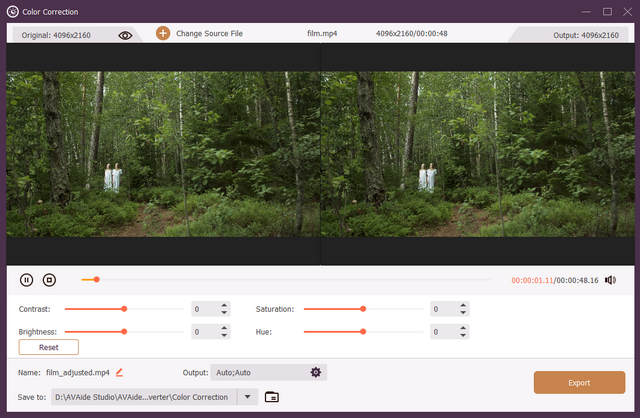
Task: Increase the Contrast value stepper
Action: (224, 306)
